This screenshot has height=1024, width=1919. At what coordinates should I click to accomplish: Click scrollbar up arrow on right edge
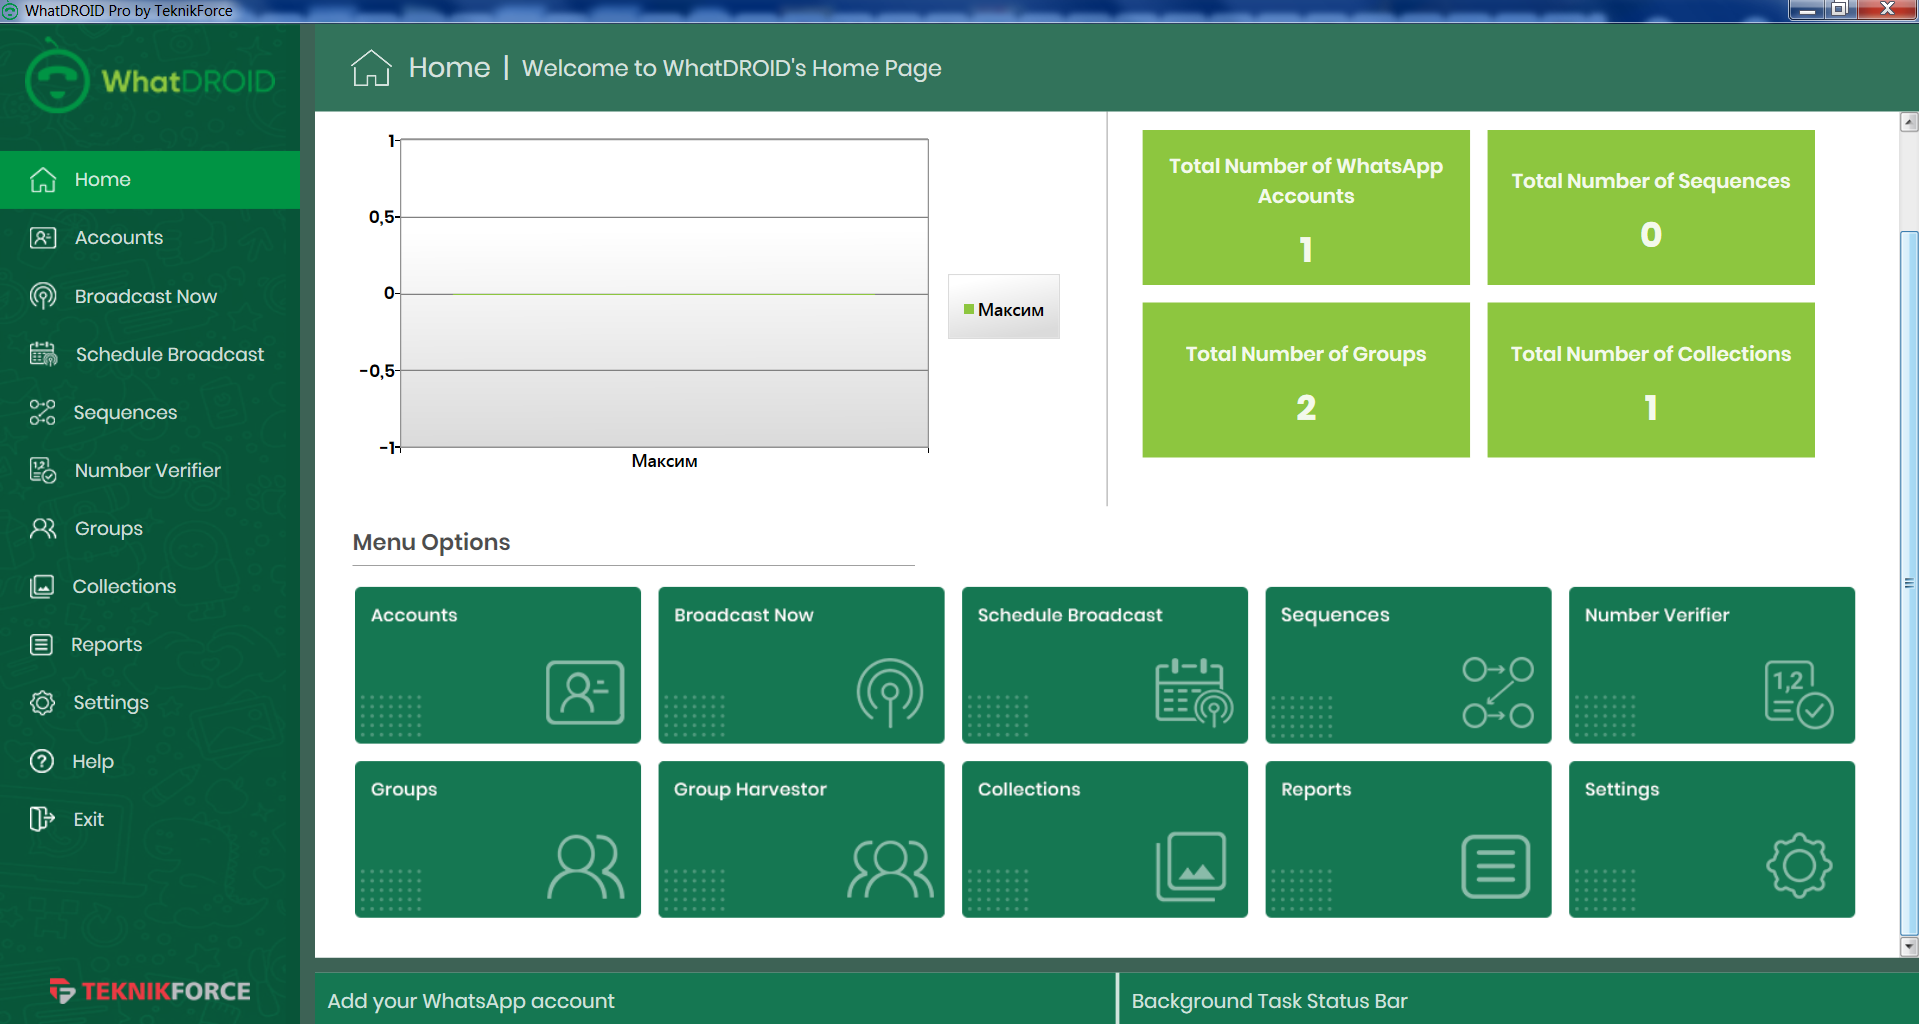pyautogui.click(x=1909, y=122)
